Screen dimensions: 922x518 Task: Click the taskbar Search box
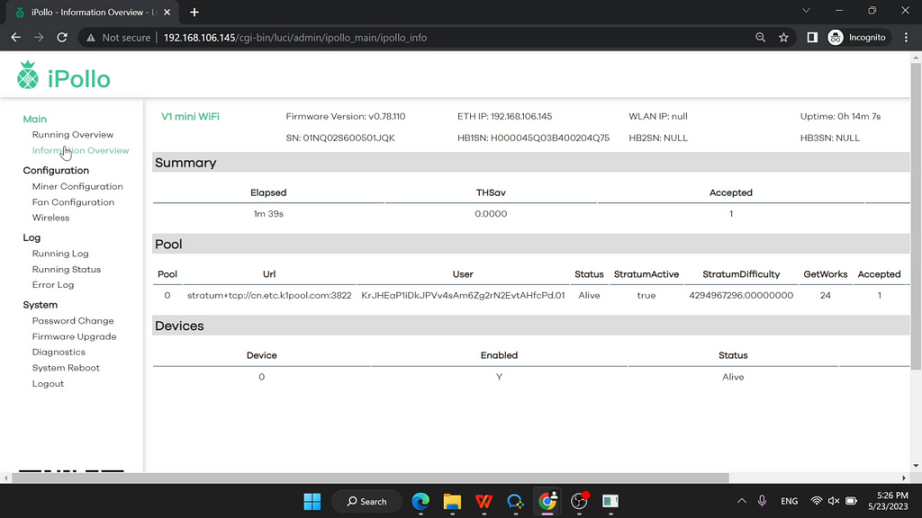point(367,502)
